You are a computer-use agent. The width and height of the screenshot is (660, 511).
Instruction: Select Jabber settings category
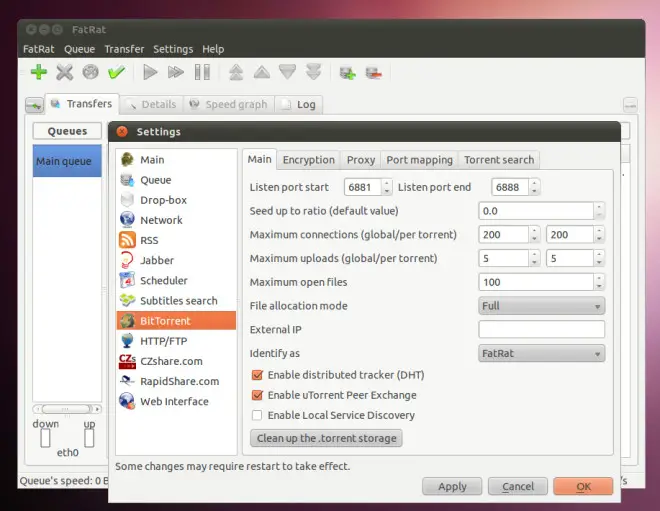[x=176, y=260]
